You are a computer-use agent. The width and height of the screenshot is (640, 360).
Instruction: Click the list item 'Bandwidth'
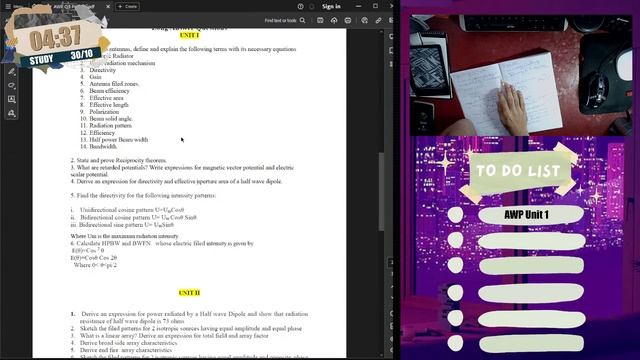coord(103,146)
